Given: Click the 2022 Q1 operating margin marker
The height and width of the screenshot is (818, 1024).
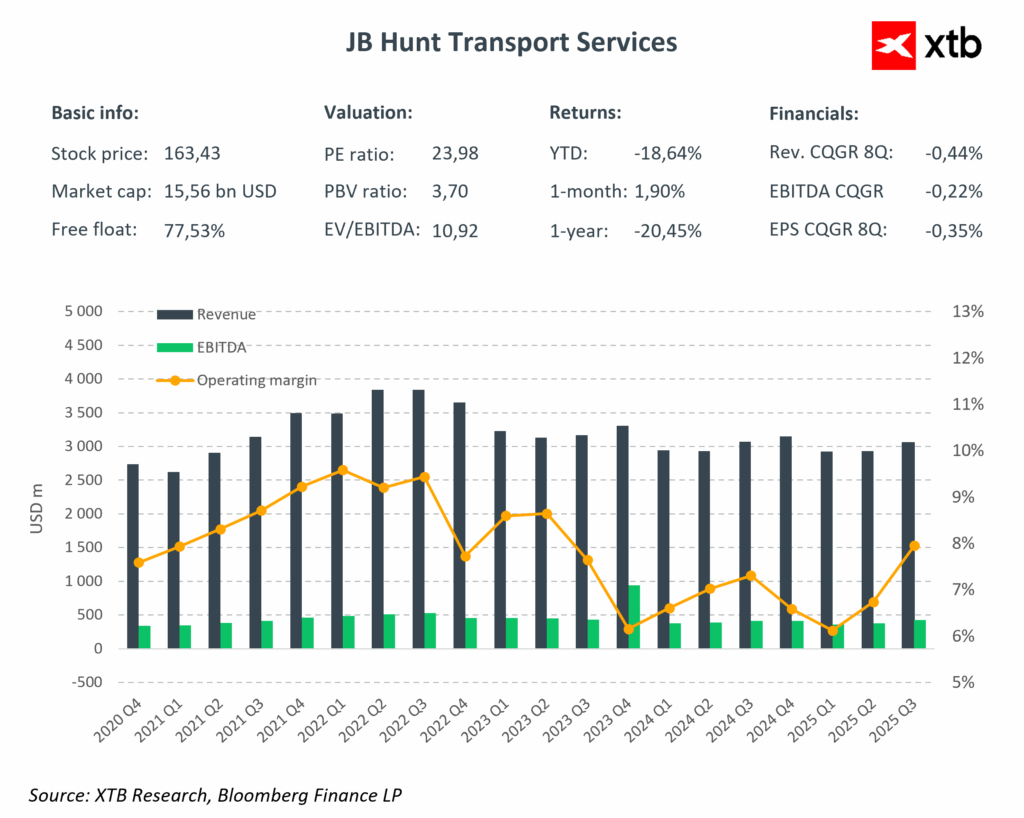Looking at the screenshot, I should (x=342, y=470).
